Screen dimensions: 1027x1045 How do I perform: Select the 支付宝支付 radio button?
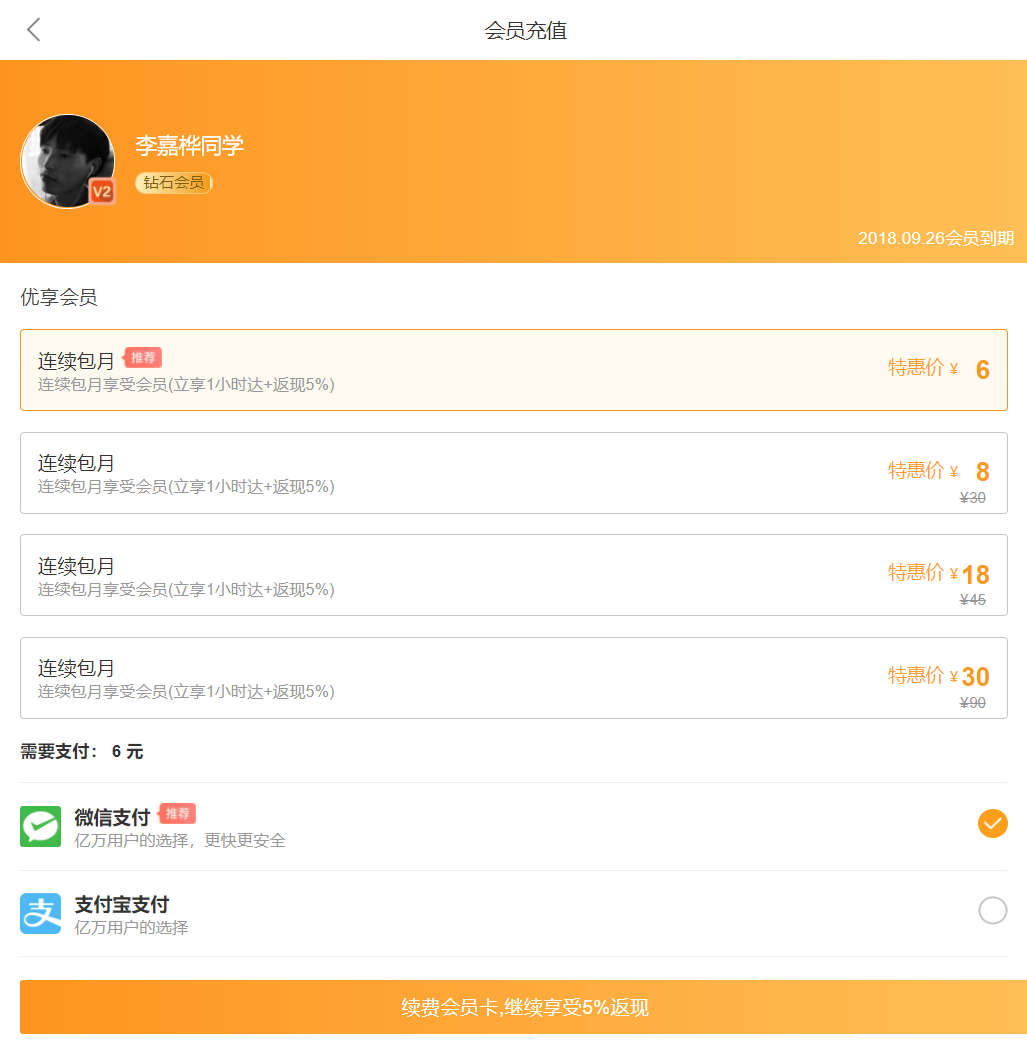pyautogui.click(x=992, y=910)
